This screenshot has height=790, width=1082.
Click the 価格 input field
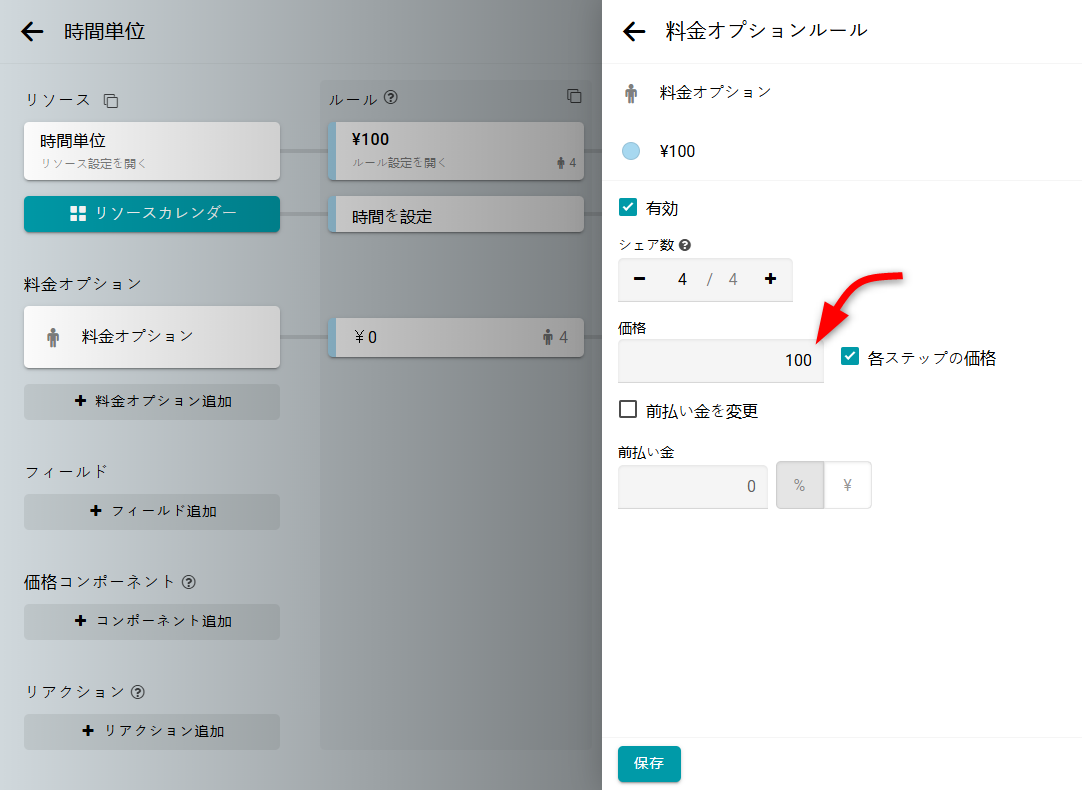pos(720,360)
